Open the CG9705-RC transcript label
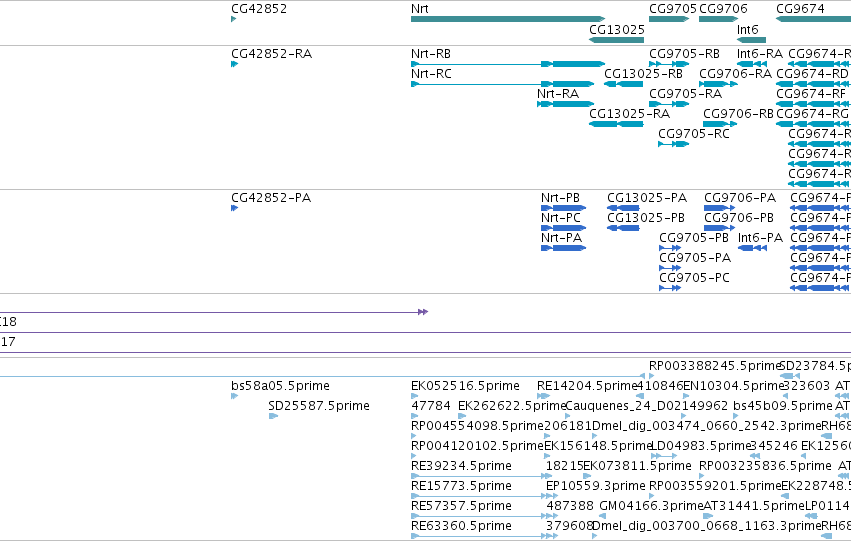 click(694, 134)
